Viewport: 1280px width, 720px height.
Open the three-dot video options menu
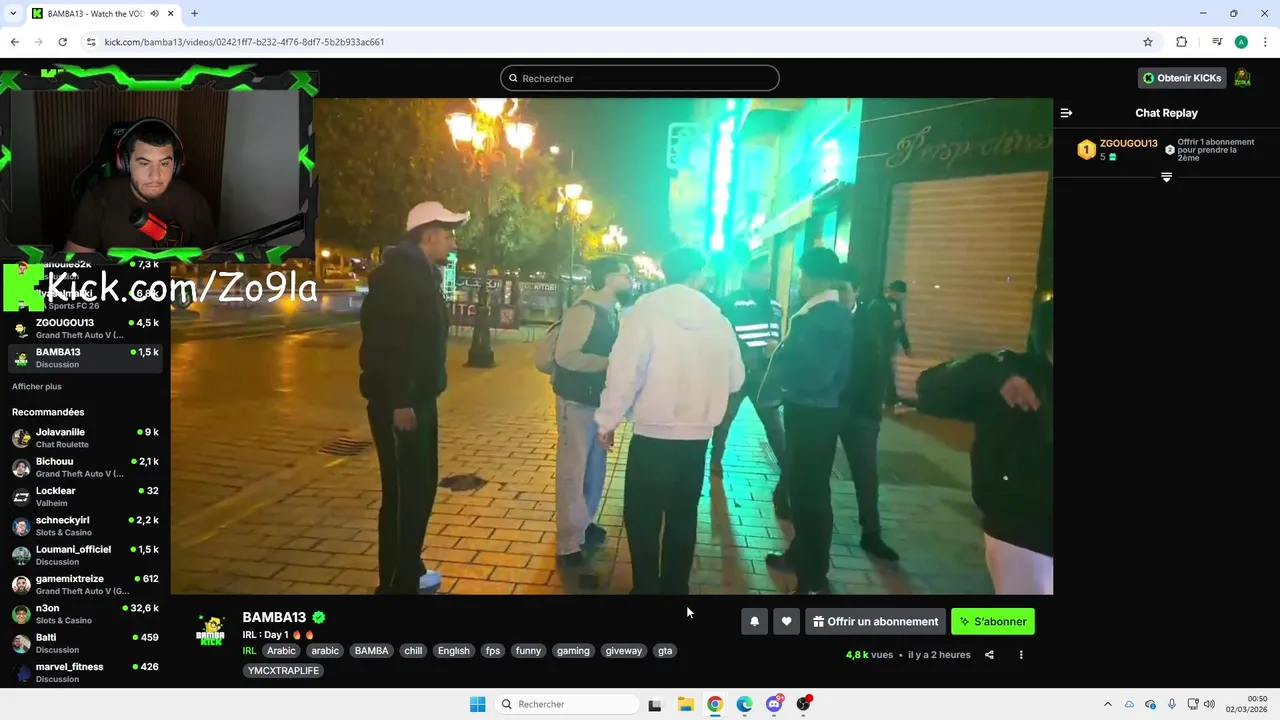[x=1021, y=655]
